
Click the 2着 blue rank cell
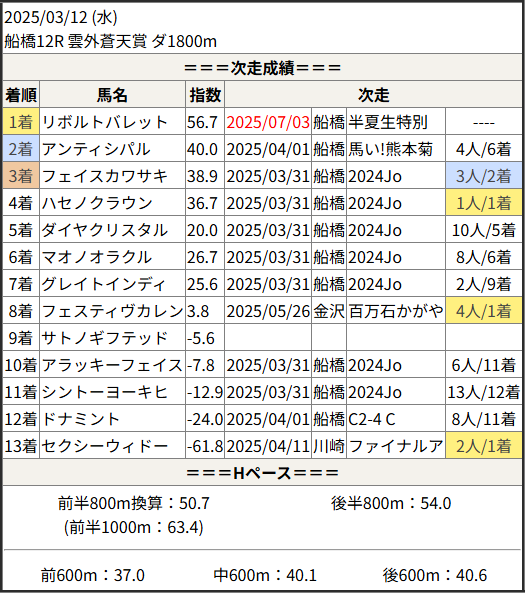click(x=21, y=149)
